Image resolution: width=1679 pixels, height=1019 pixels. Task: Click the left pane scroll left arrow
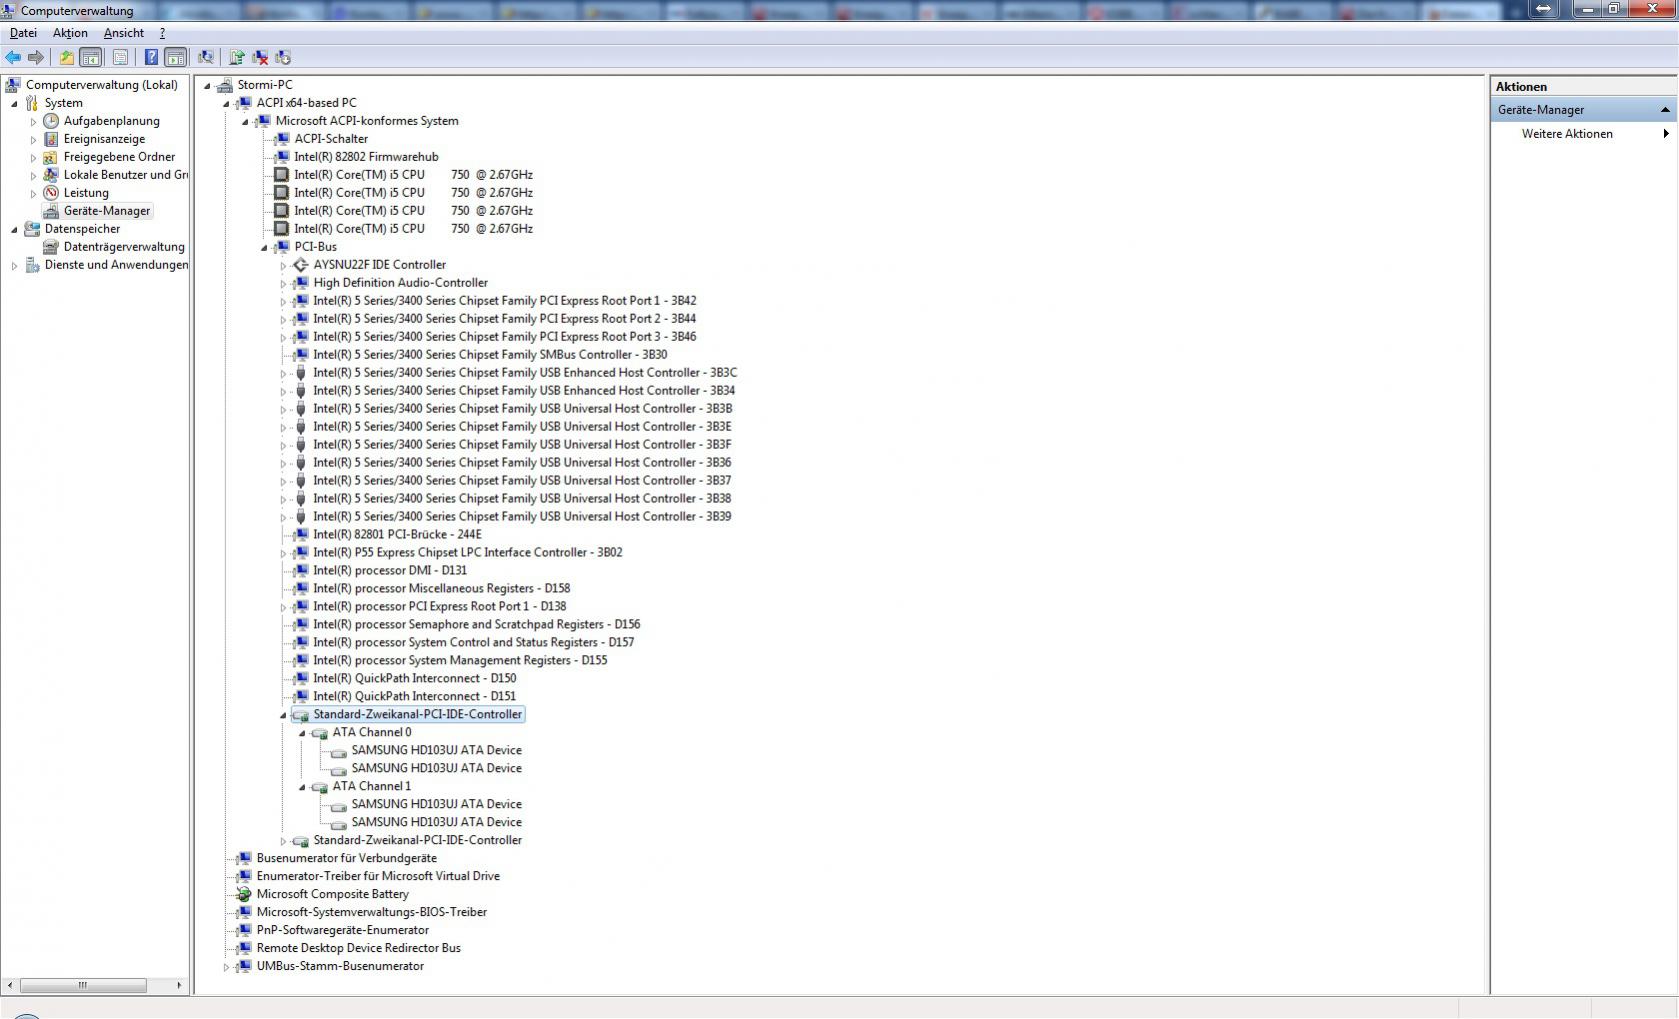[x=10, y=986]
